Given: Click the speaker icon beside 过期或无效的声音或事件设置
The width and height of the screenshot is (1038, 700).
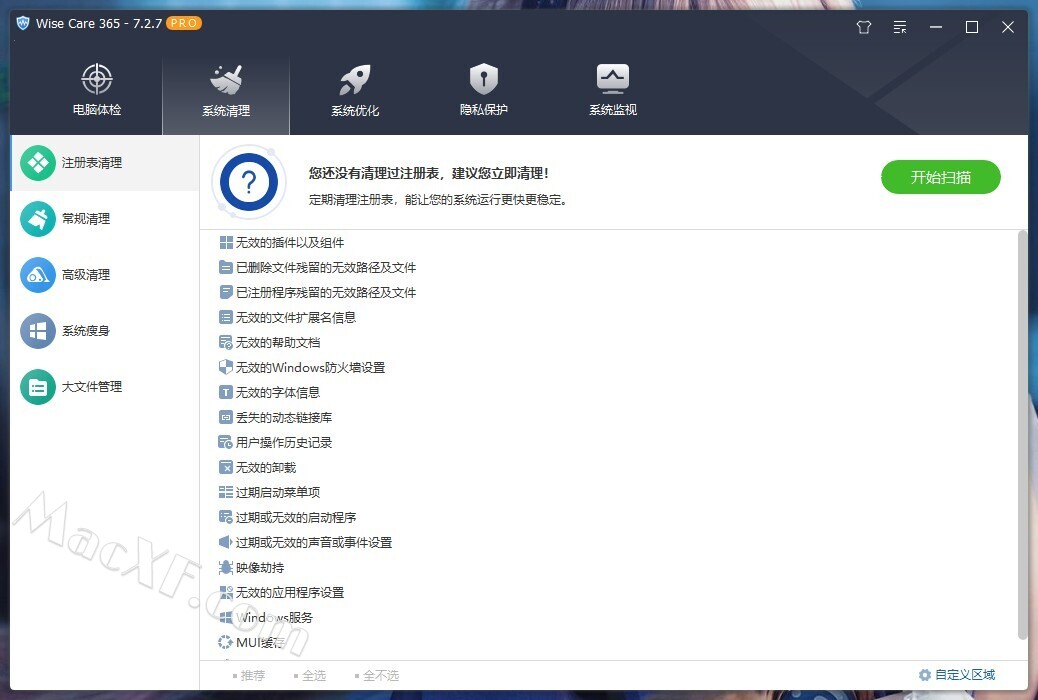Looking at the screenshot, I should point(226,542).
